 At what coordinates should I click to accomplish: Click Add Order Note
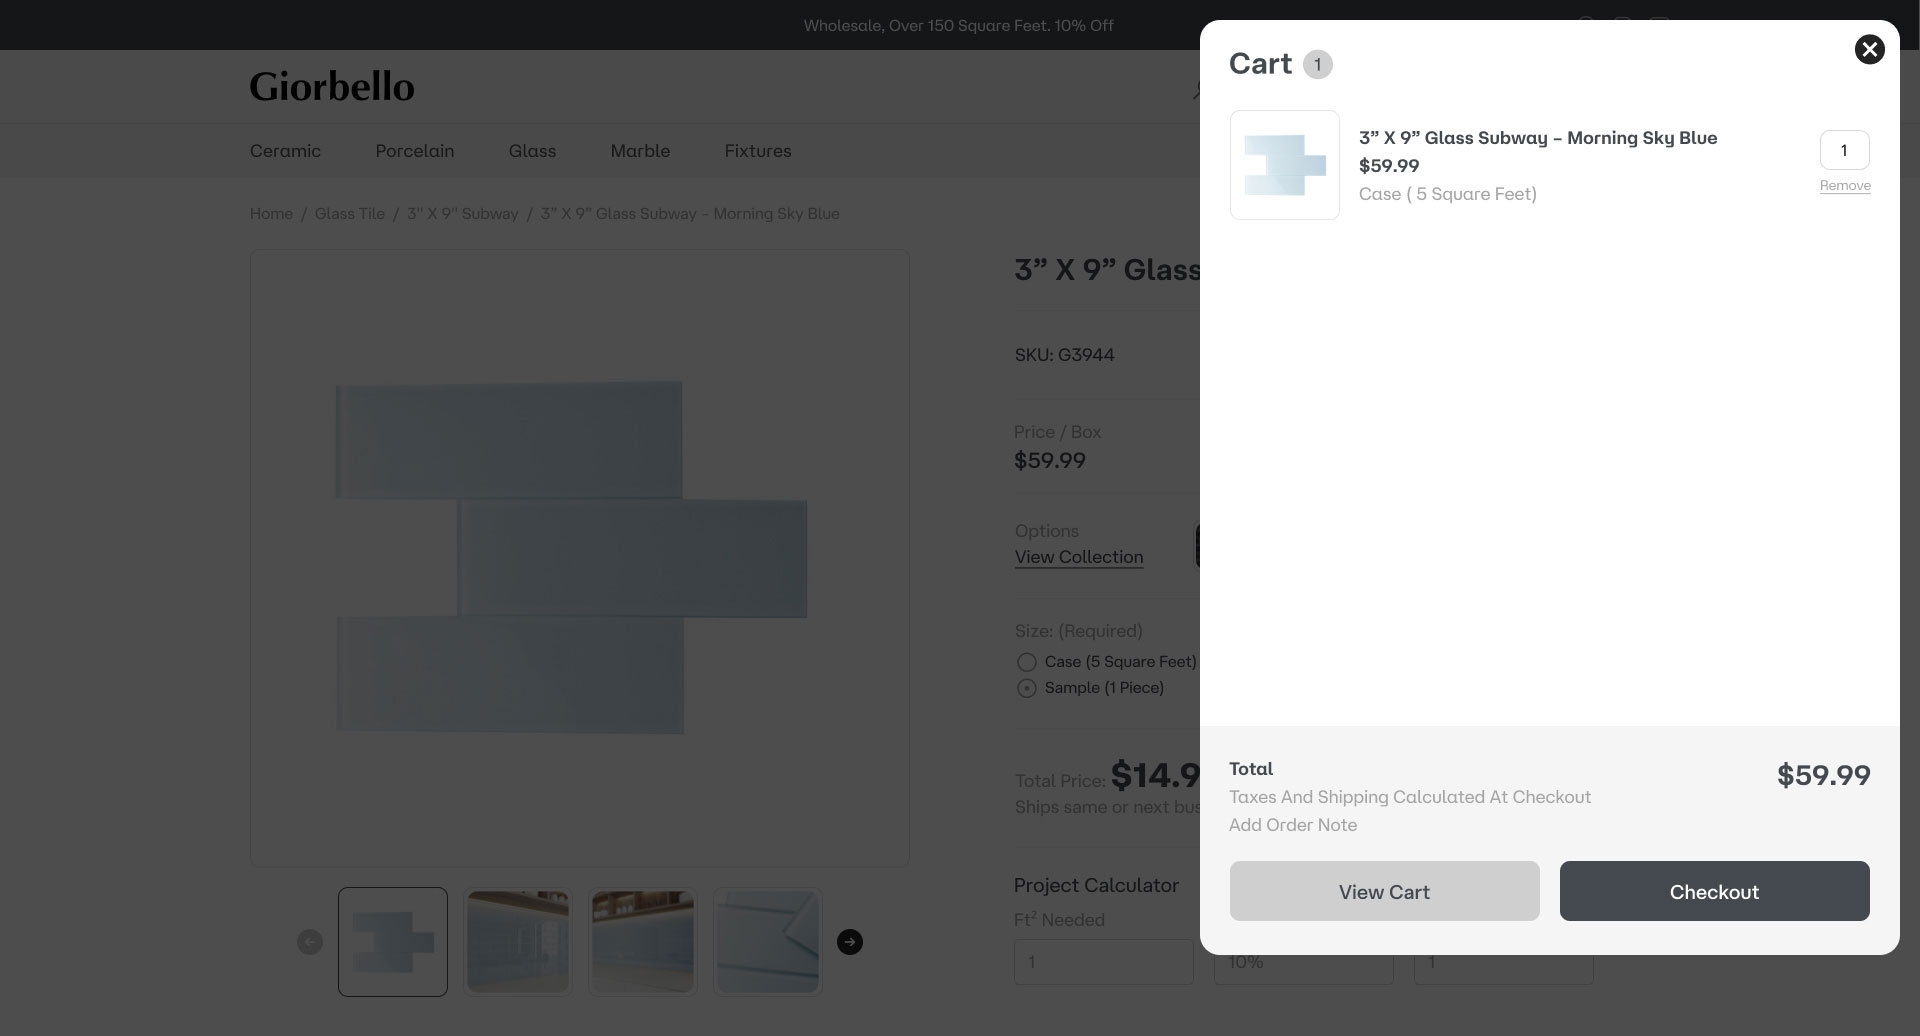pyautogui.click(x=1292, y=825)
